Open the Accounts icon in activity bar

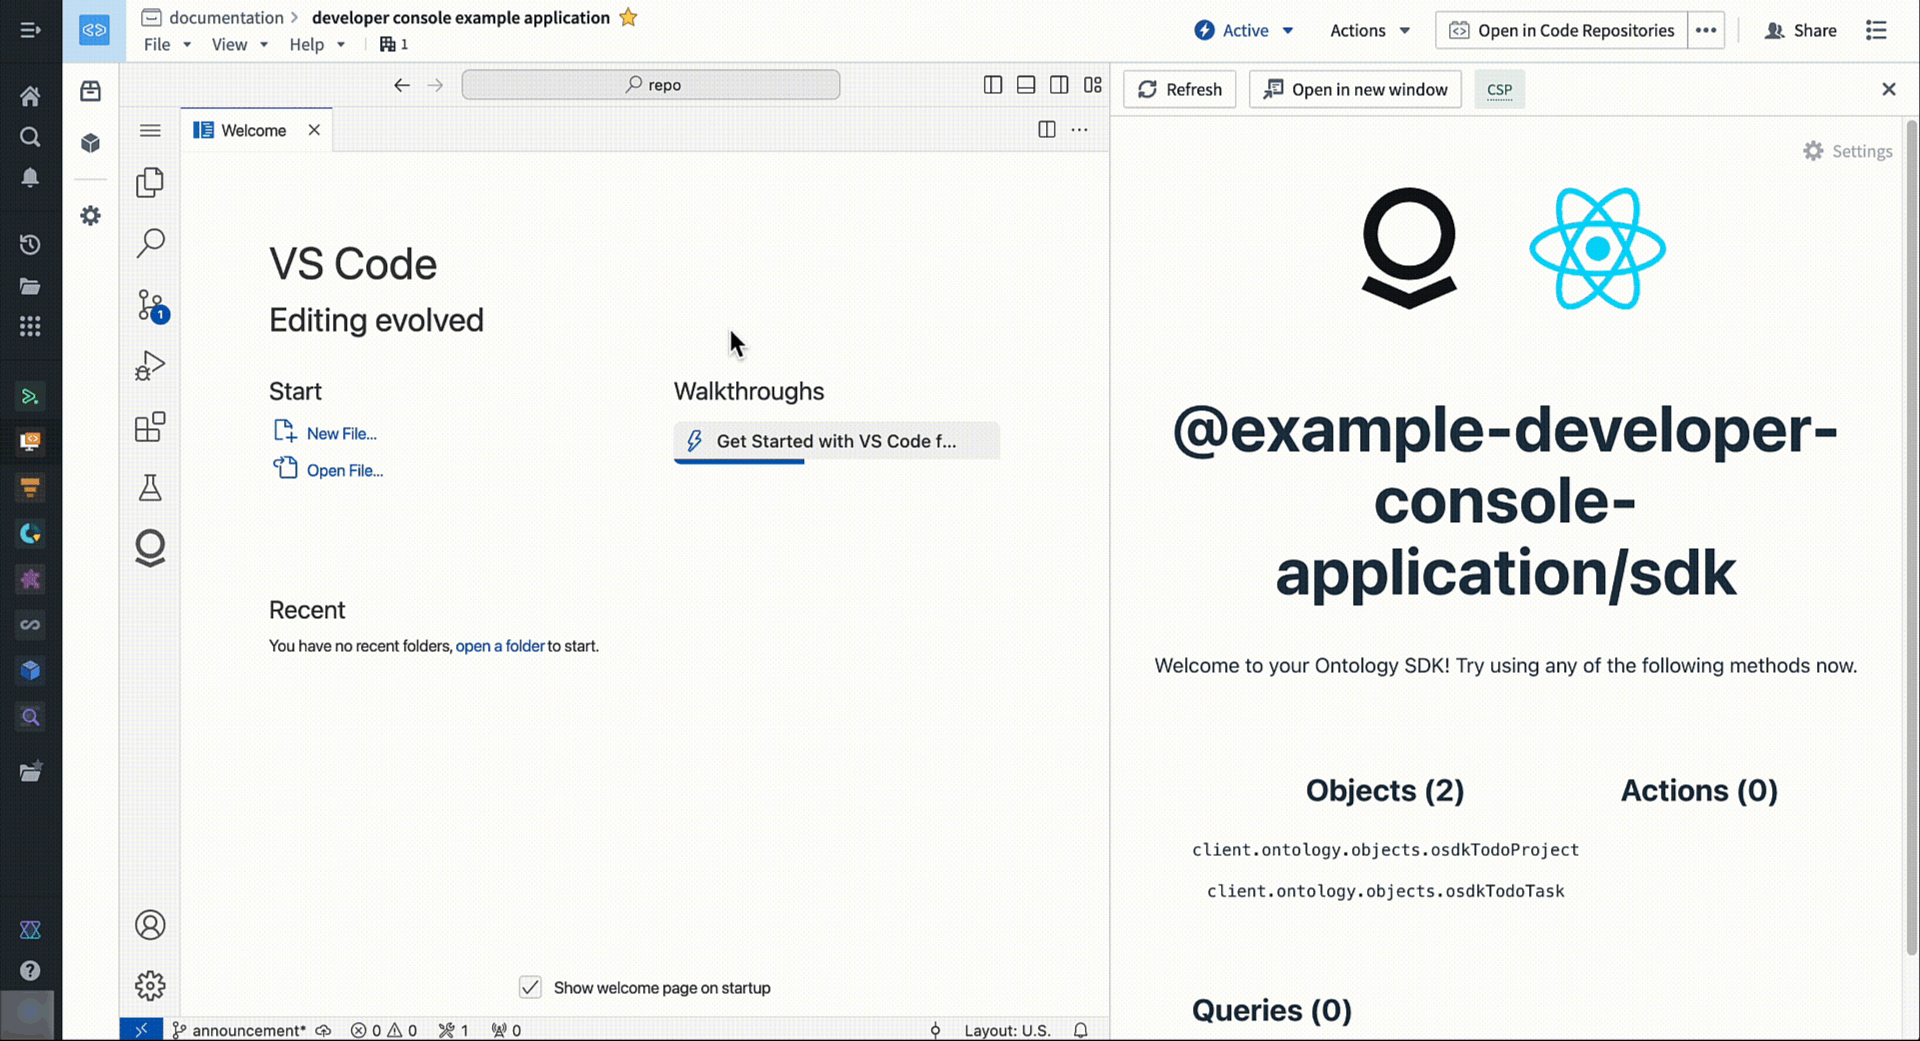(150, 925)
